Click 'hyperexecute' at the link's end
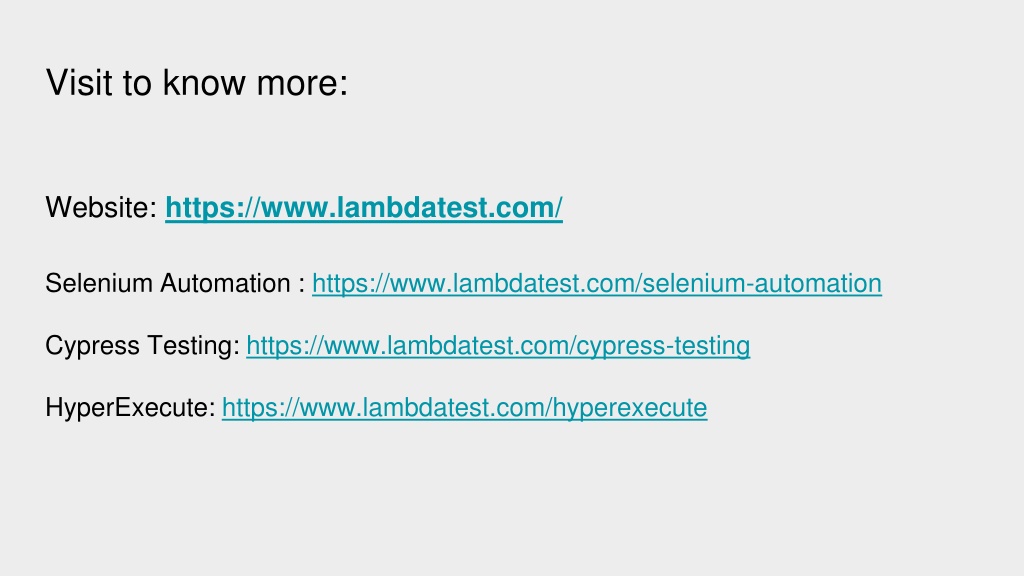 pyautogui.click(x=630, y=409)
